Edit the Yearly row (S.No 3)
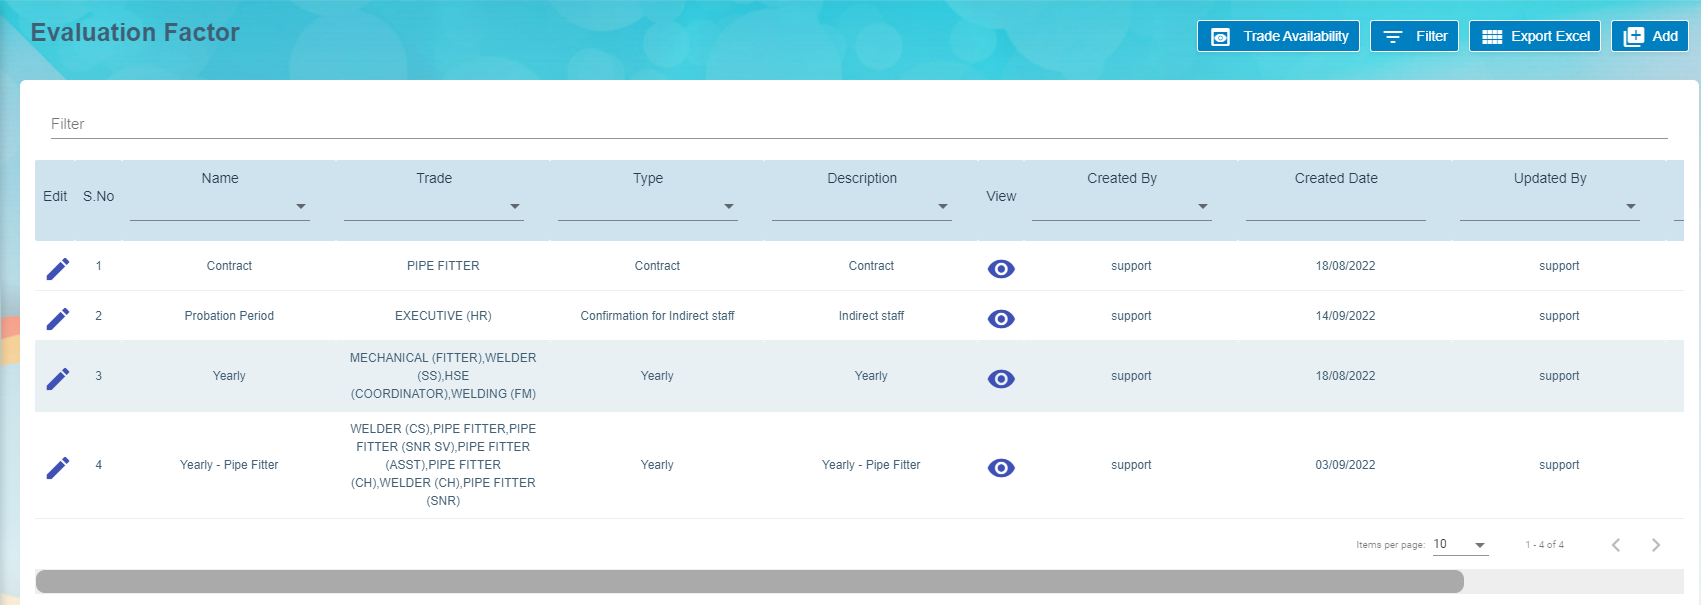The width and height of the screenshot is (1701, 605). (58, 379)
